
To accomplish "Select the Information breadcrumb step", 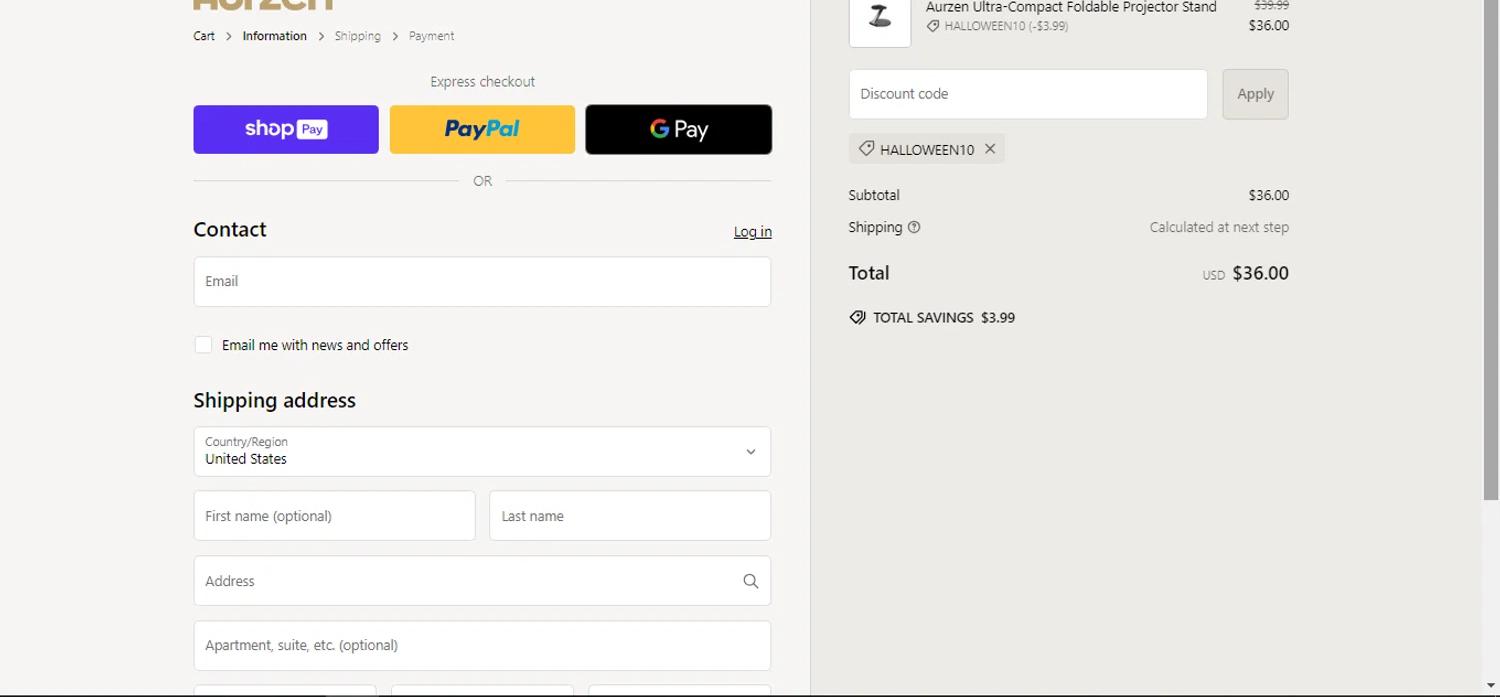I will pos(274,36).
